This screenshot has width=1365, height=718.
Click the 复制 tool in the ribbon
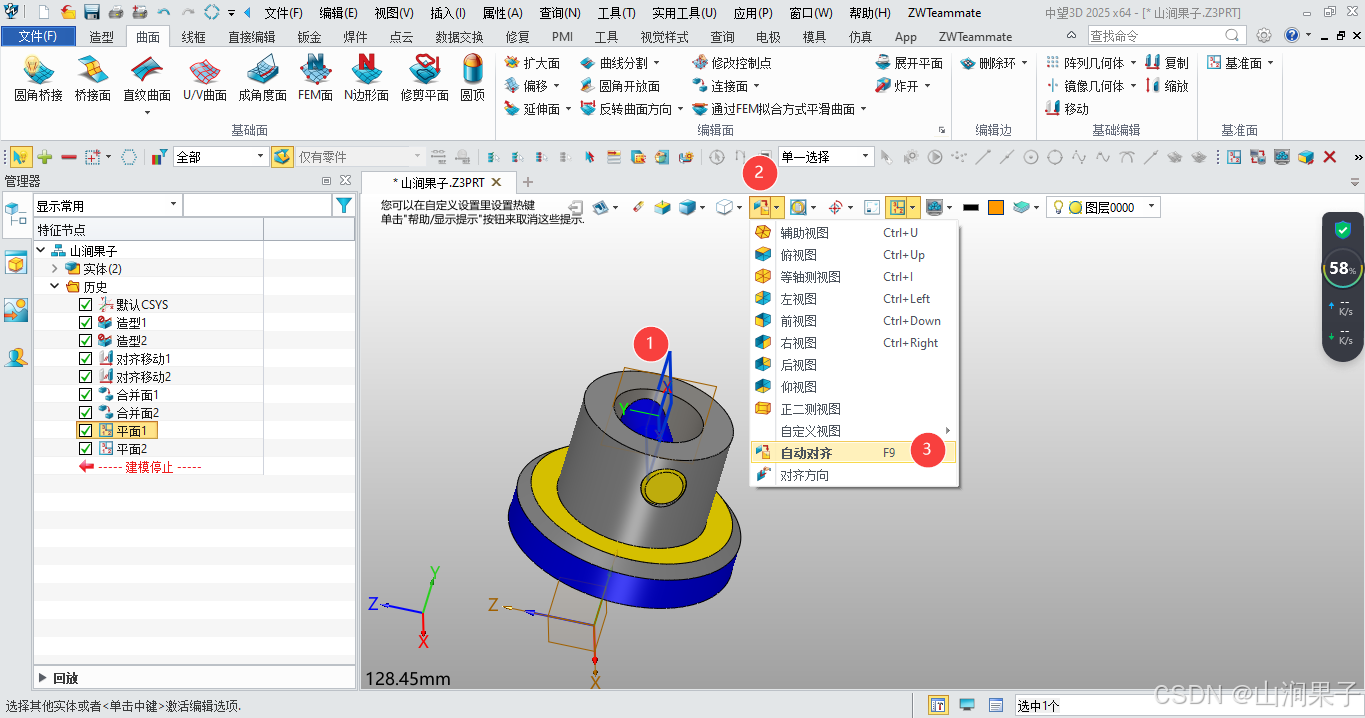pos(1166,63)
